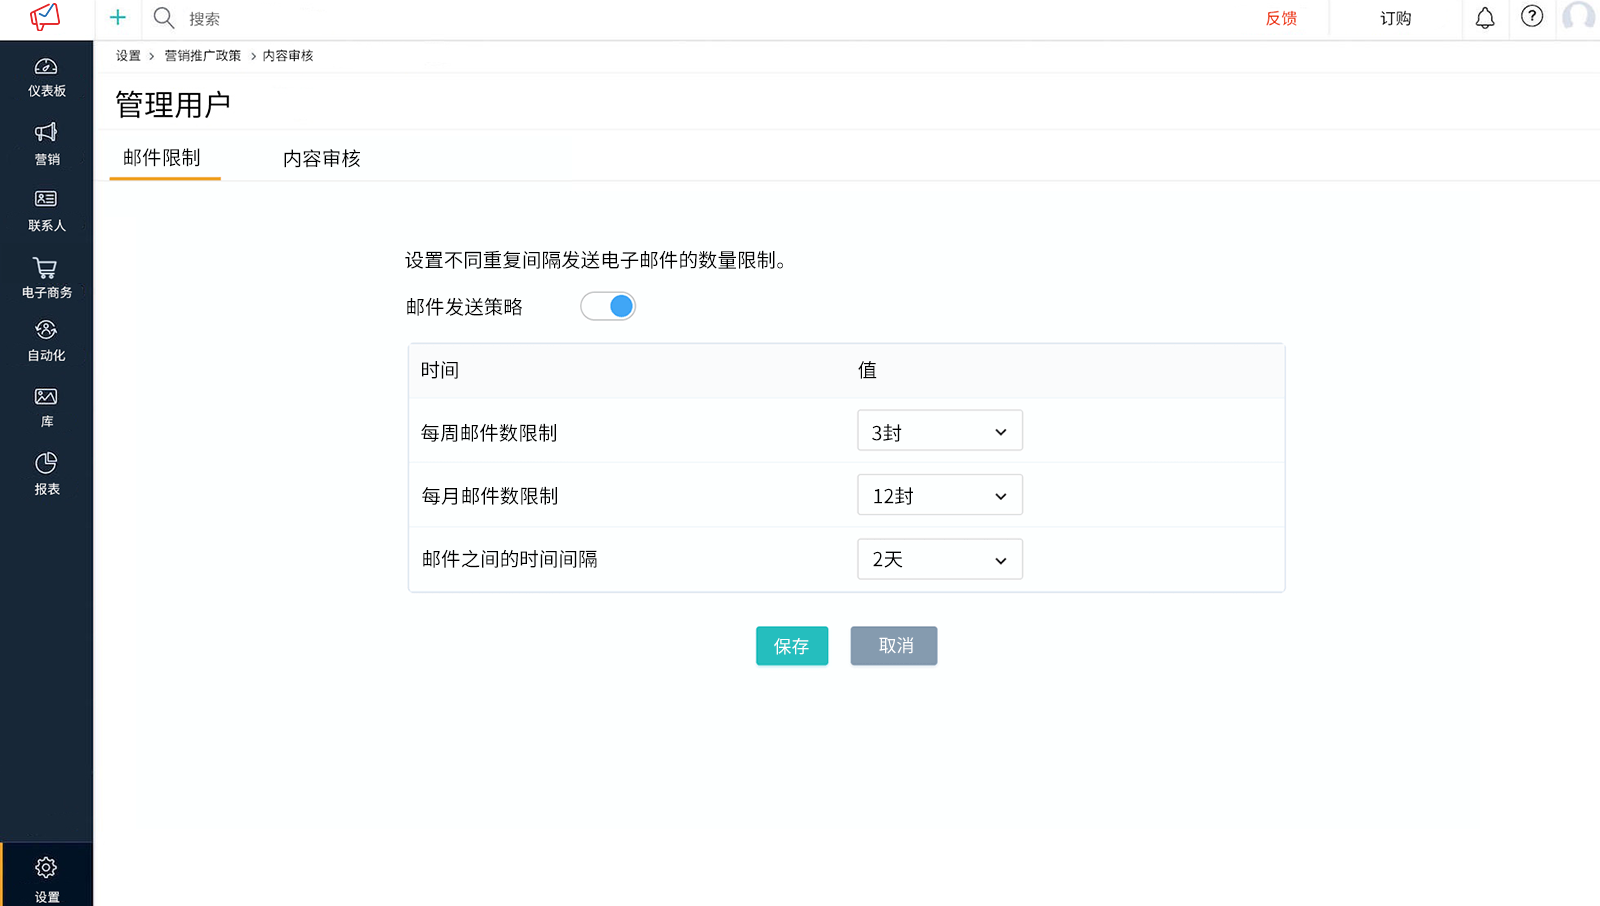
Task: Click the 保存 save button
Action: click(791, 646)
